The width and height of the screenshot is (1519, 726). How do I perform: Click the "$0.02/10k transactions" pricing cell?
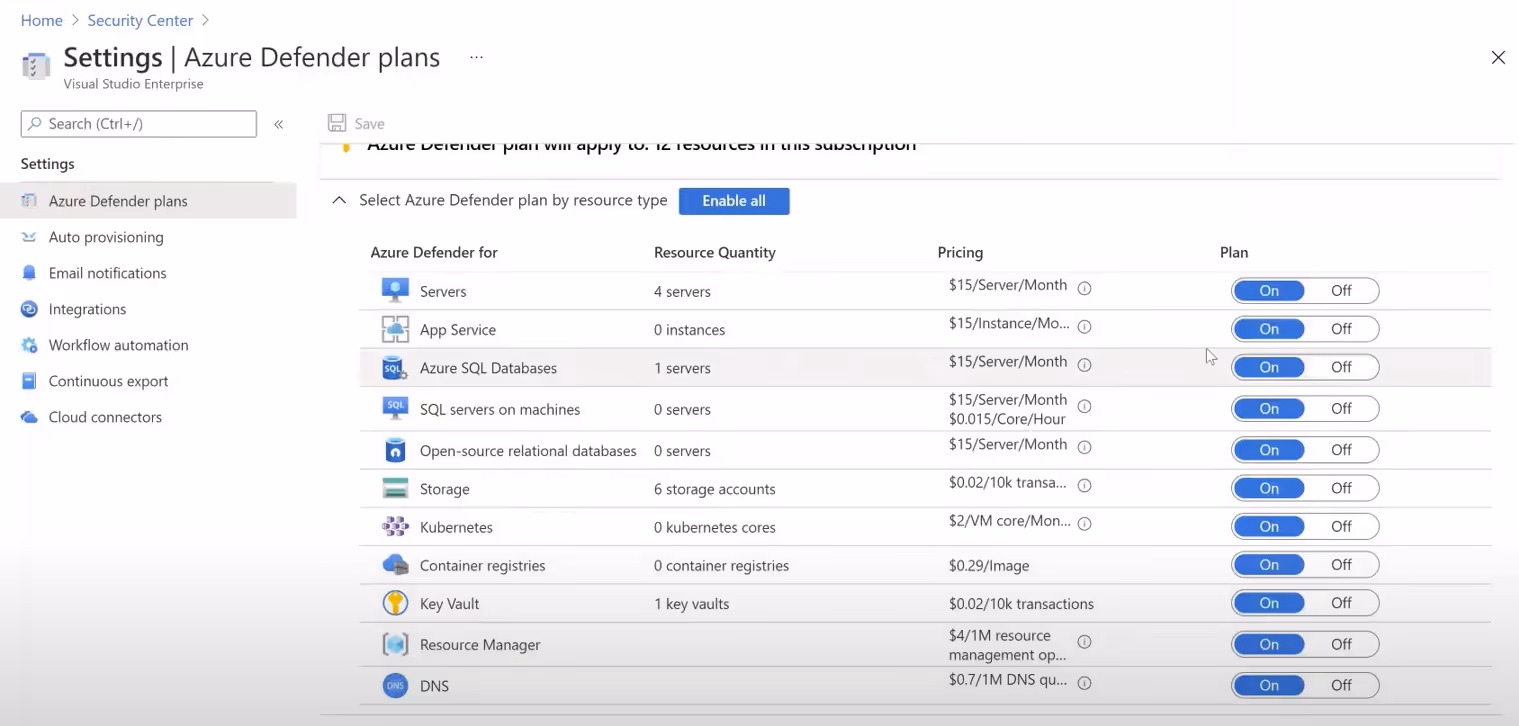tap(1021, 604)
